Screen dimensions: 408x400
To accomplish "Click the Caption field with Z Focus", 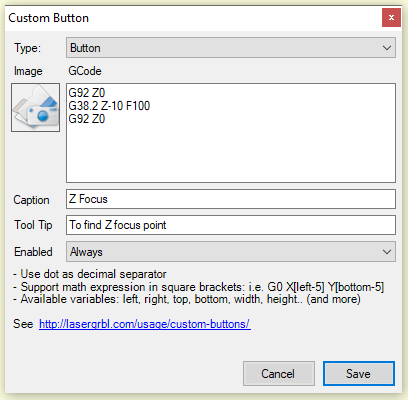I will (x=231, y=199).
